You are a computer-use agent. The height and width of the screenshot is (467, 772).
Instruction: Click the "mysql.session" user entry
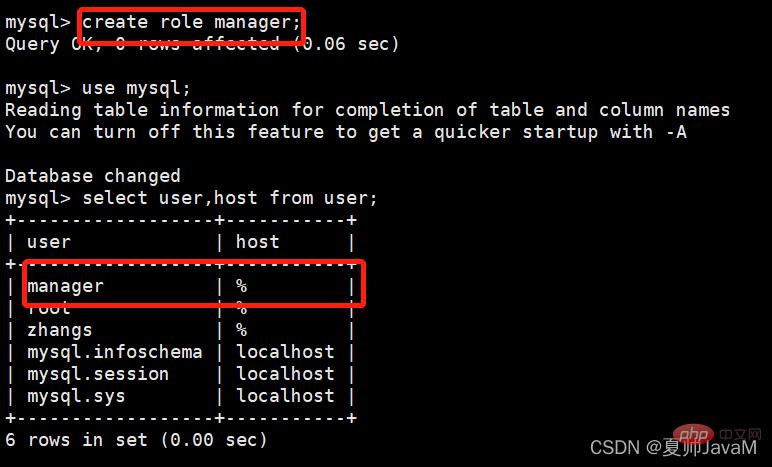pyautogui.click(x=98, y=374)
